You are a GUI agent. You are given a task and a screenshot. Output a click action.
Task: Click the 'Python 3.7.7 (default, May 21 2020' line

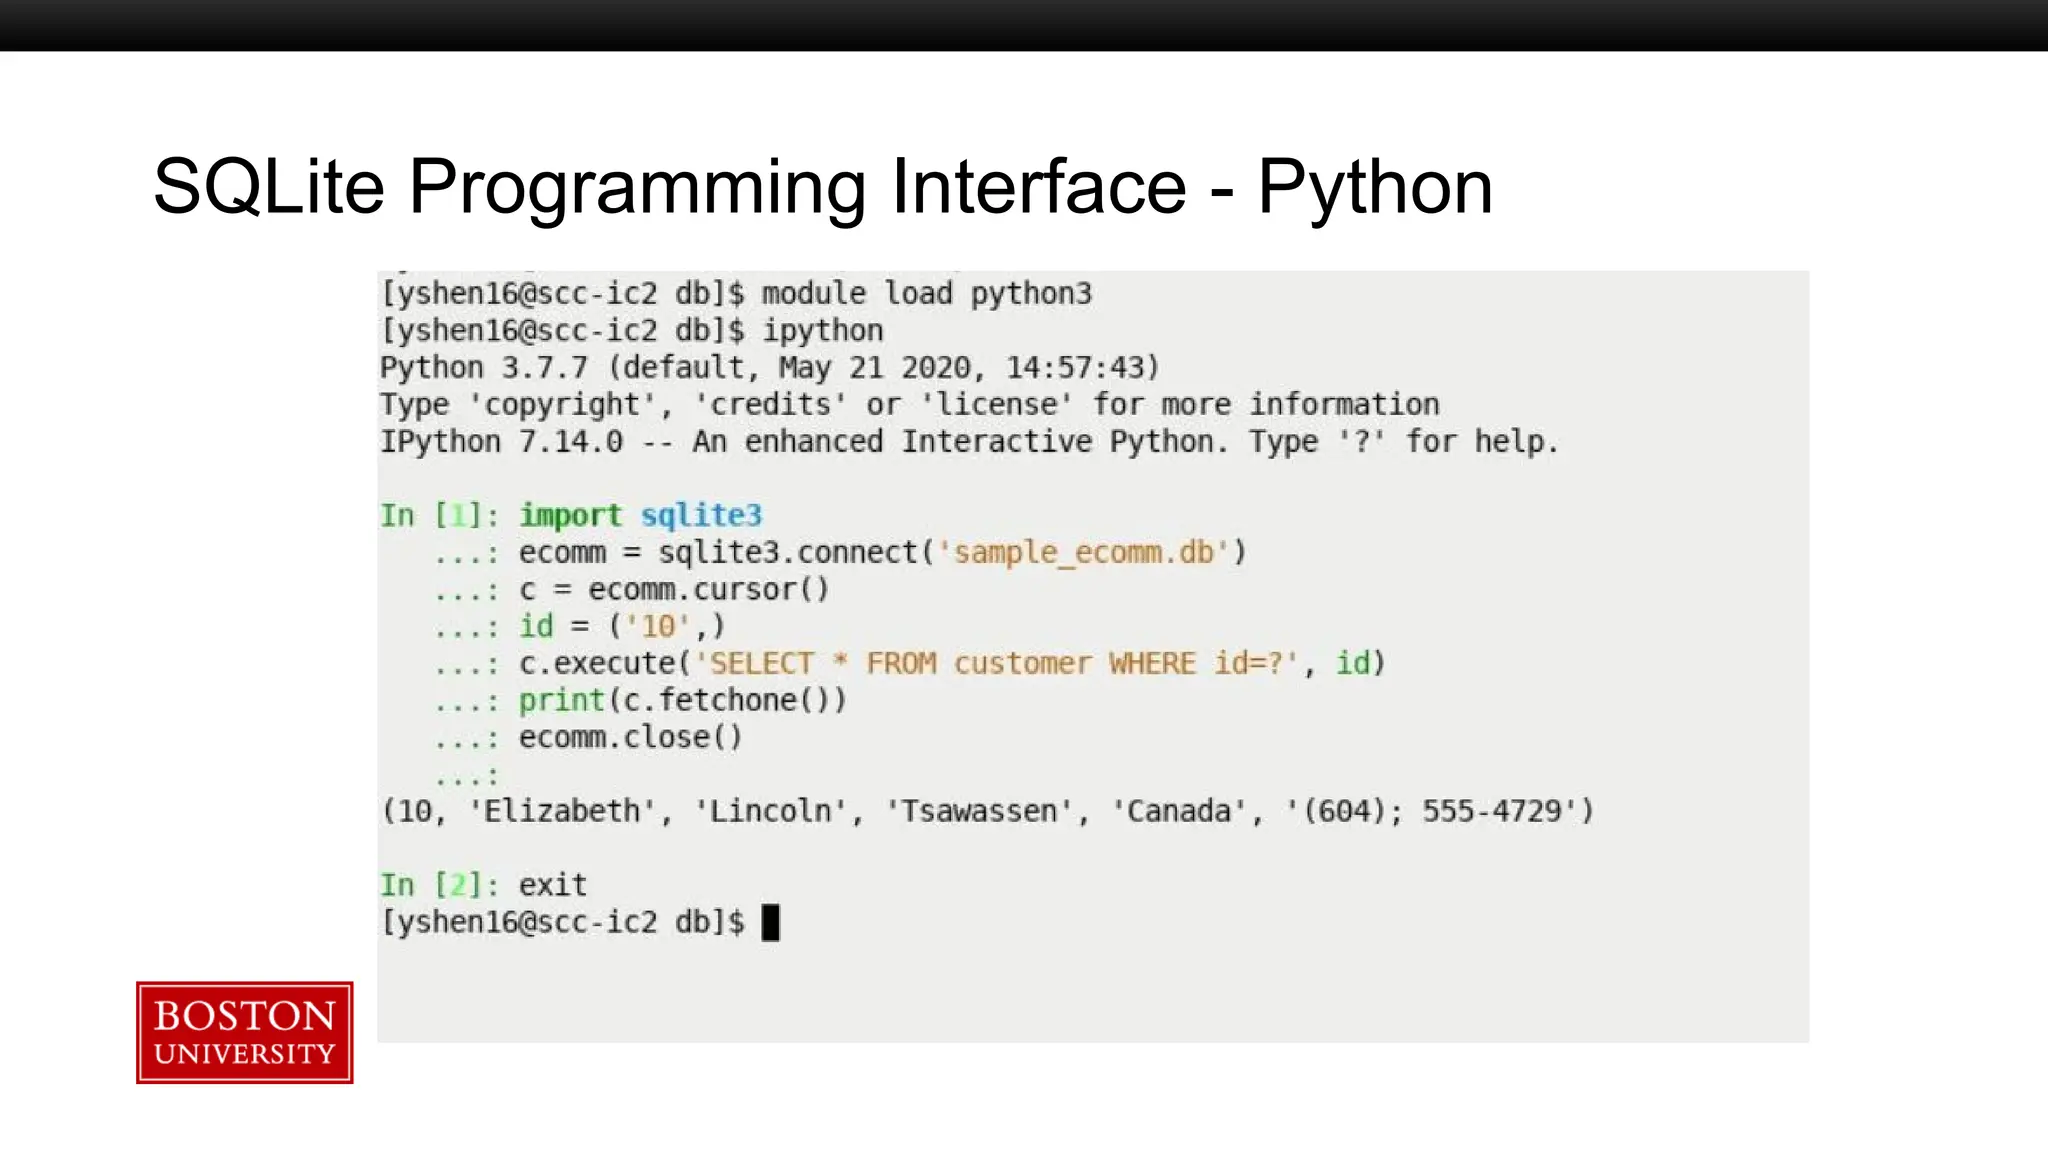[x=770, y=368]
